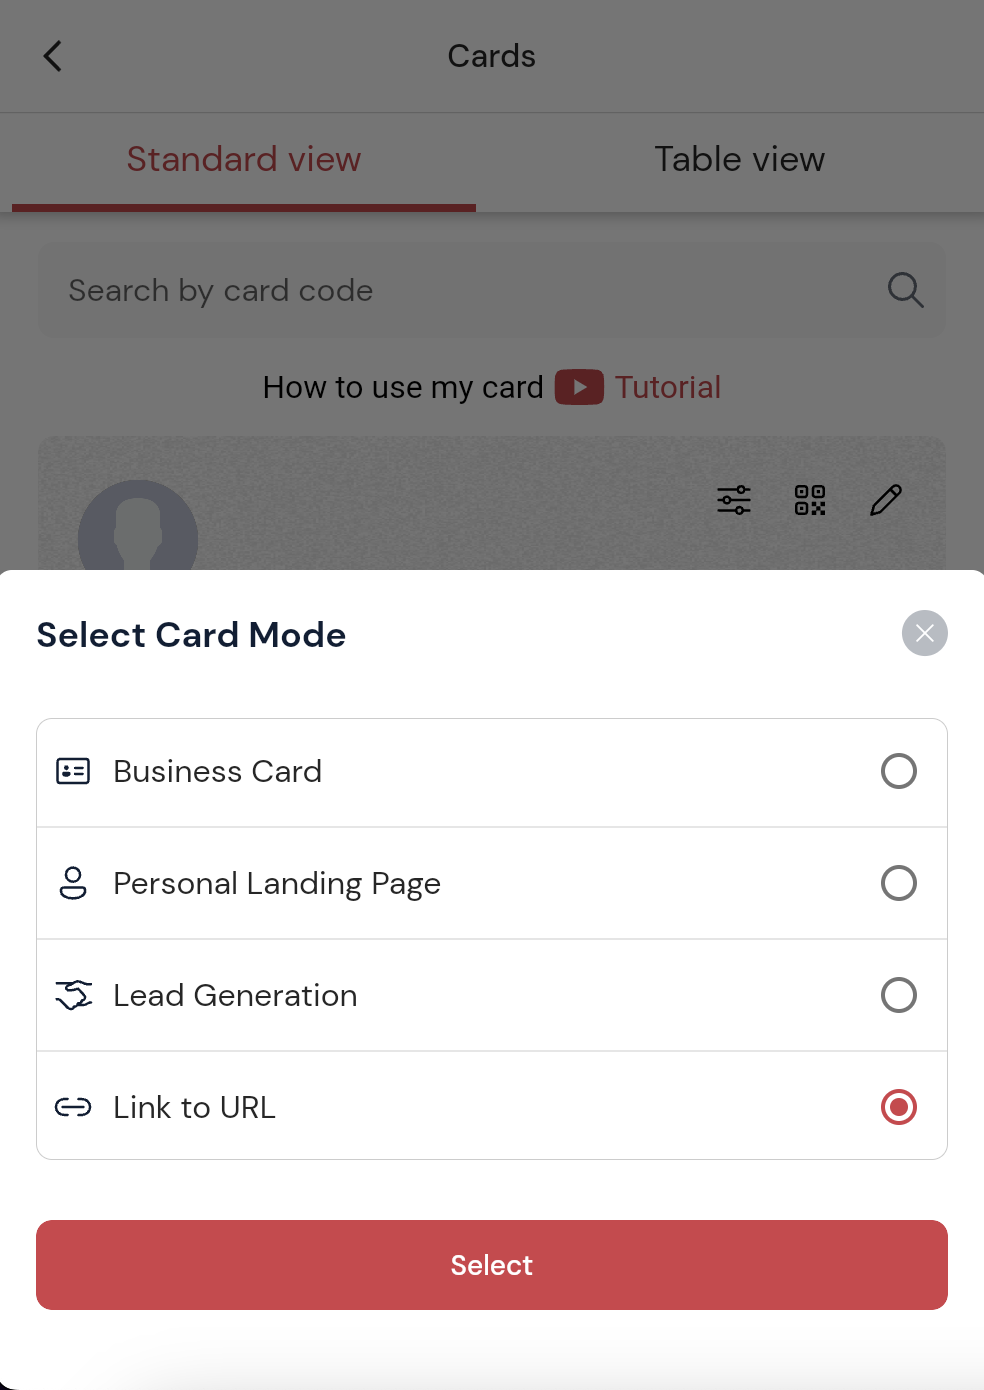This screenshot has width=984, height=1390.
Task: Edit card using the pencil icon
Action: coord(886,500)
